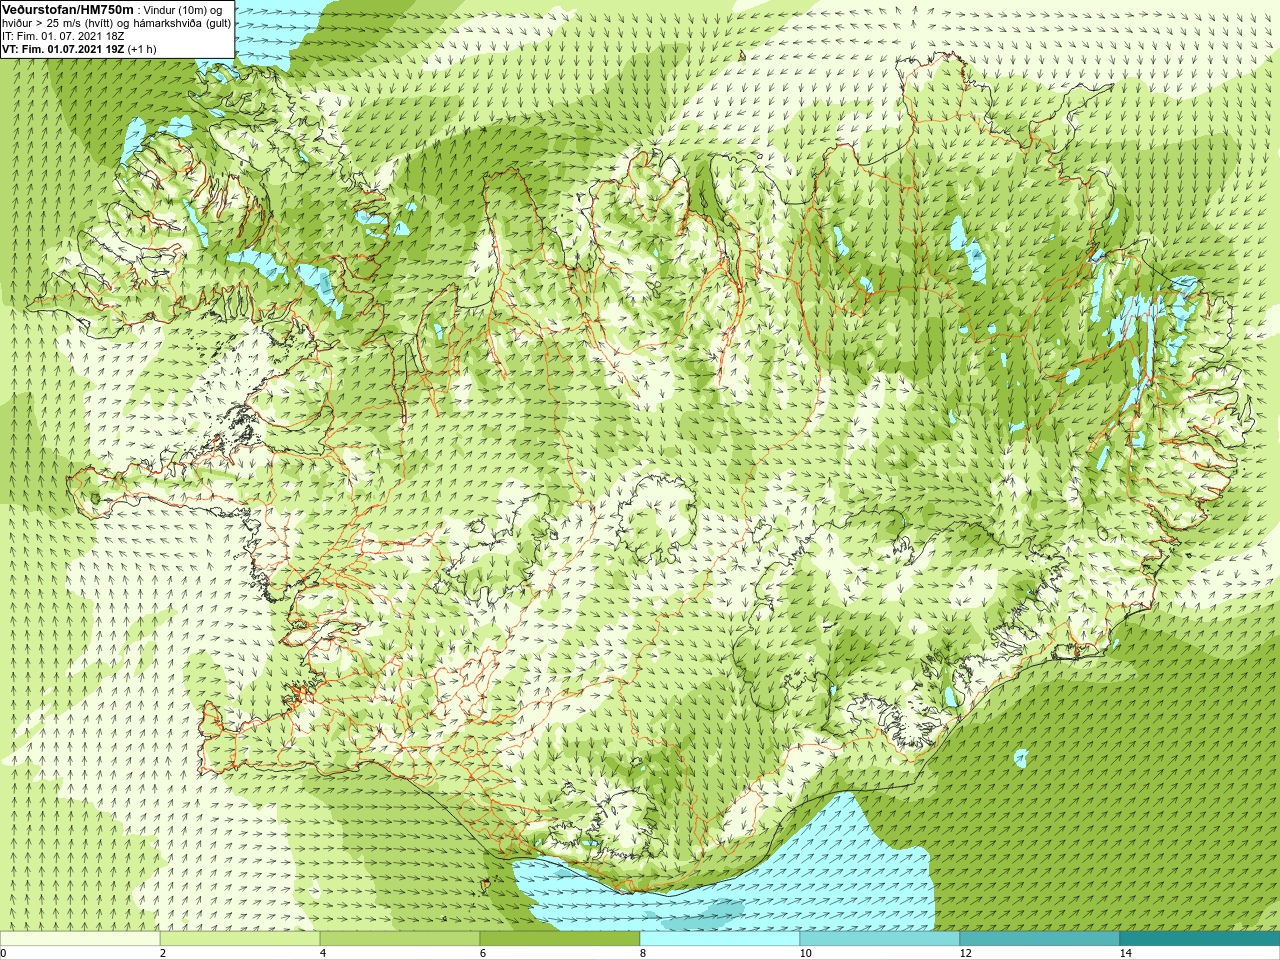Click the scale label '12'
Viewport: 1280px width, 960px height.
tap(965, 953)
